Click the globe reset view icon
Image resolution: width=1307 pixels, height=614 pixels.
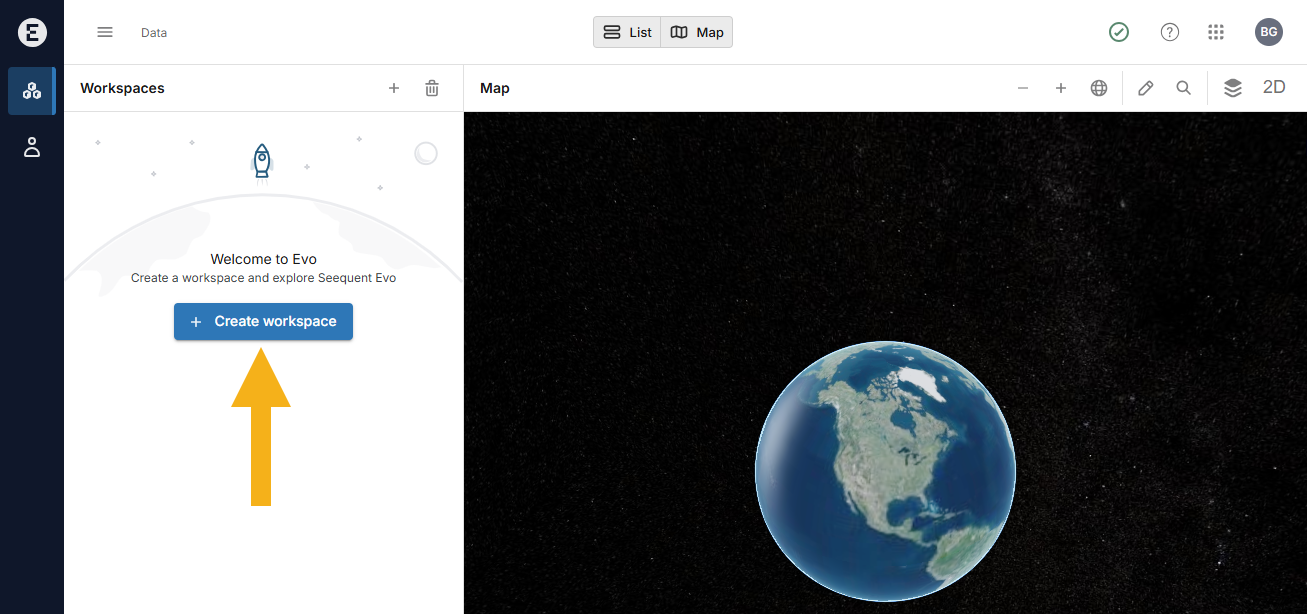1099,88
